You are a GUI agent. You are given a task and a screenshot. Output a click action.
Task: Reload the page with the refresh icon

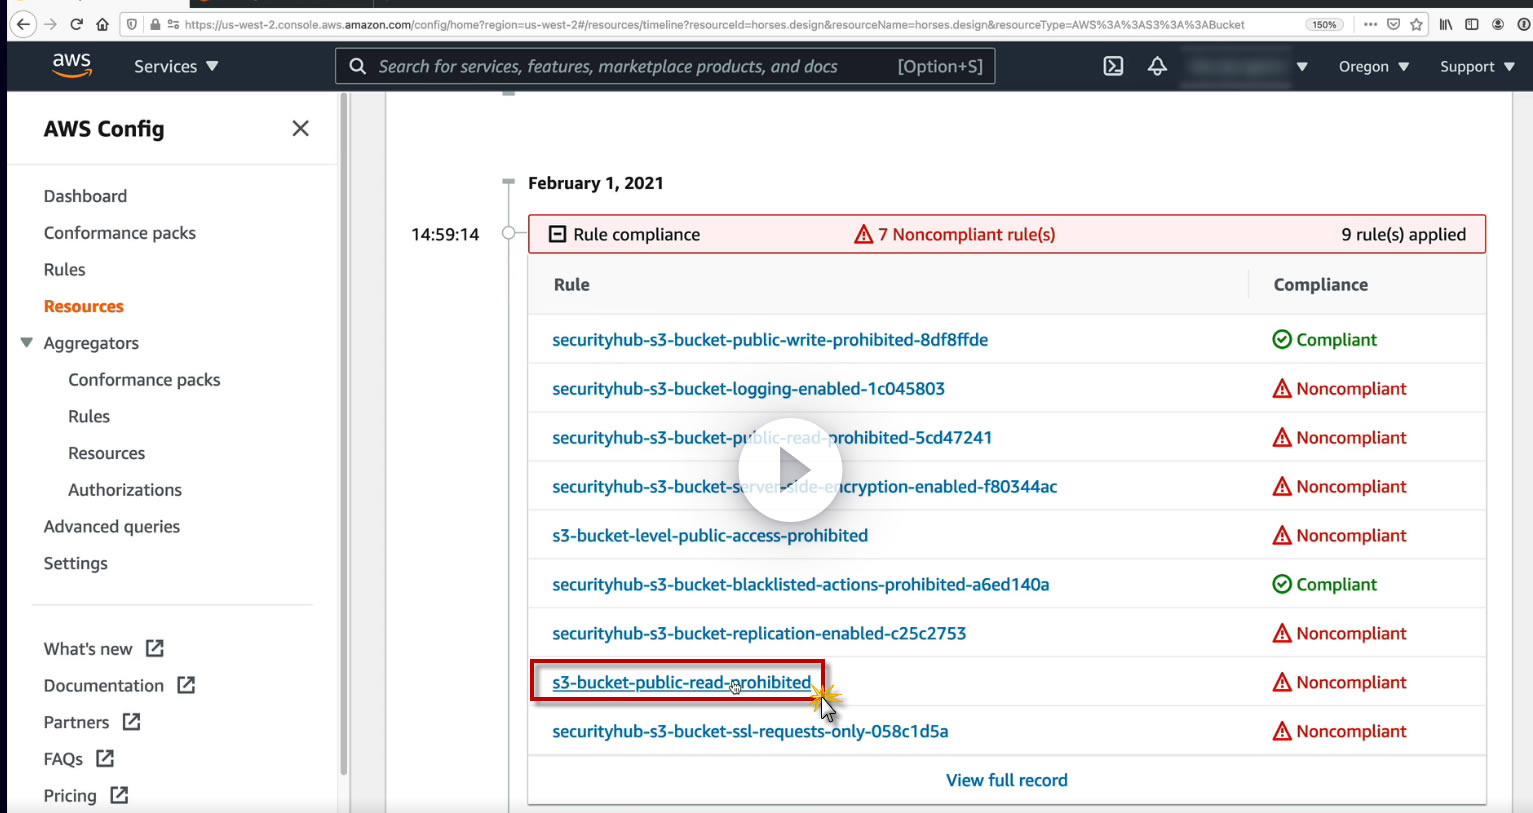(x=77, y=24)
